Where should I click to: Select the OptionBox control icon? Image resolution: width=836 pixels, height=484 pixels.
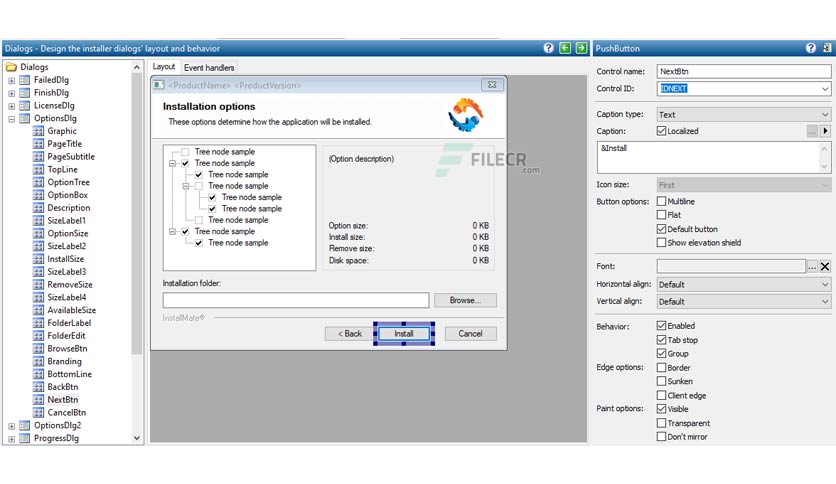(x=38, y=195)
